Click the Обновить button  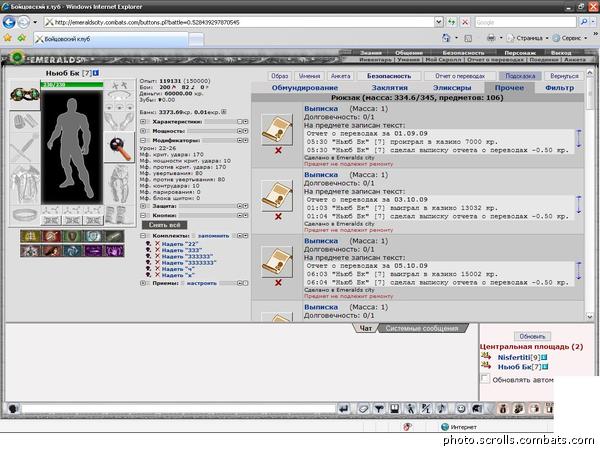tap(532, 336)
